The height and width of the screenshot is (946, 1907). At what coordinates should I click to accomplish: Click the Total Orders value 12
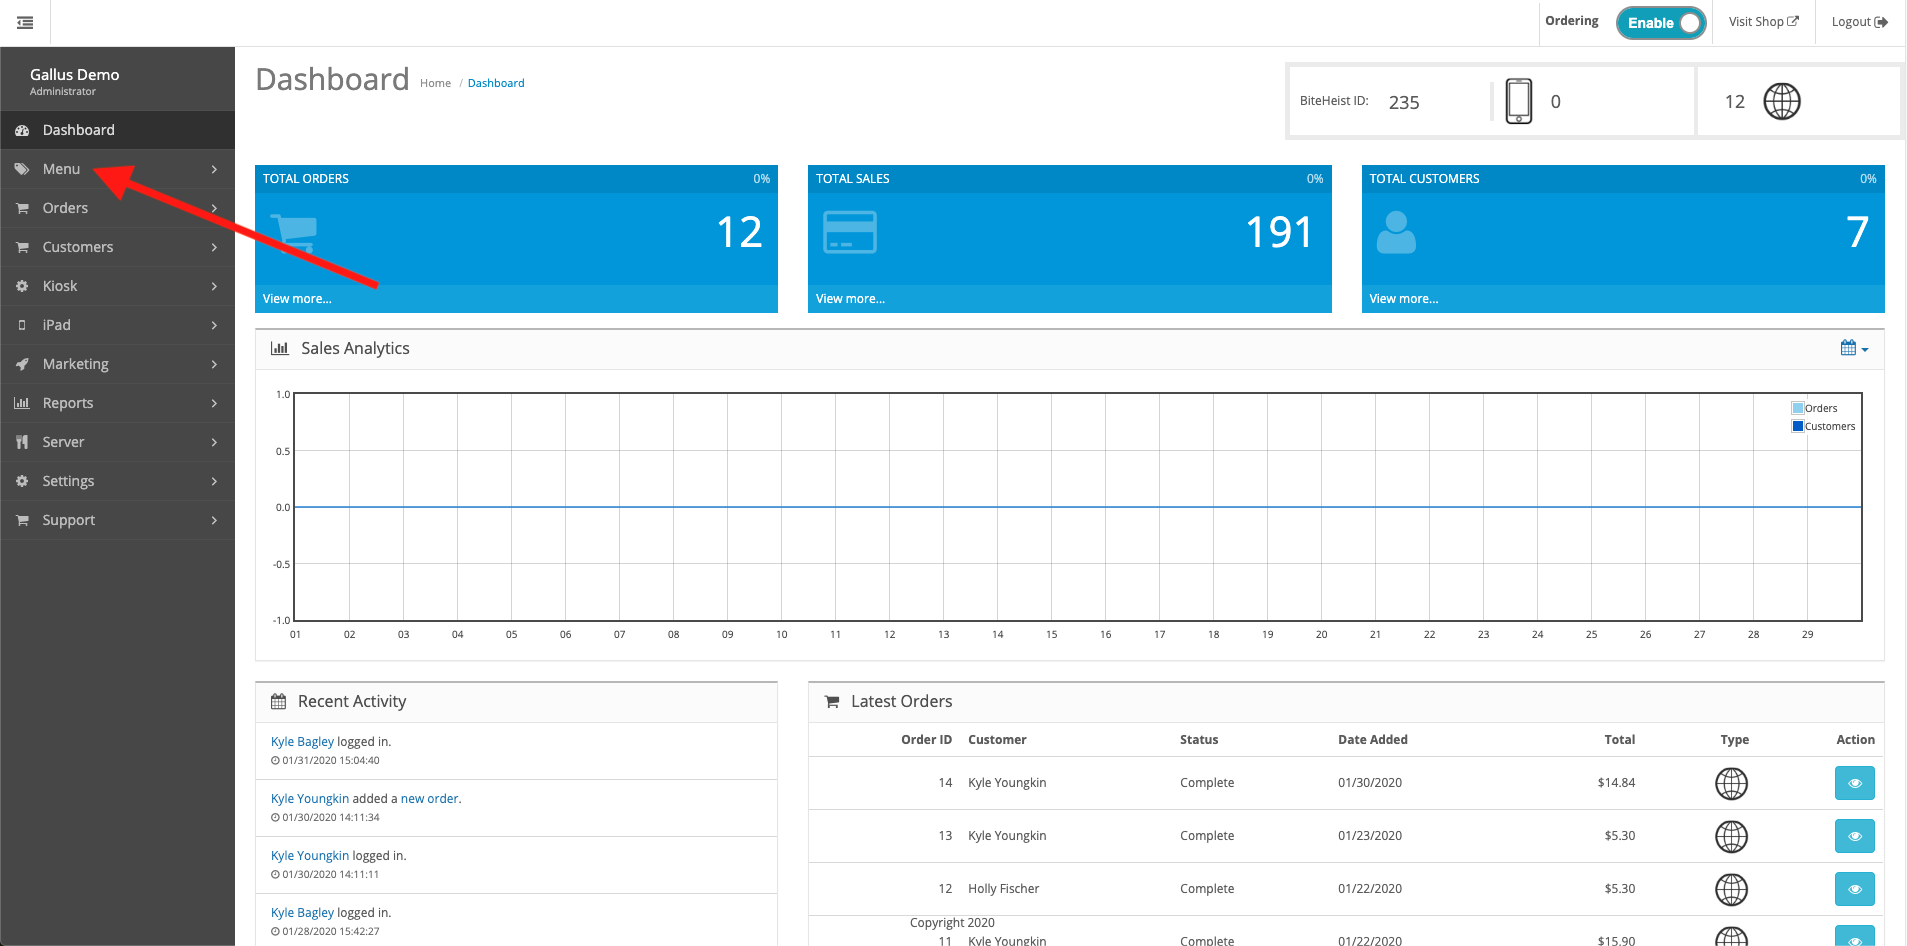(740, 233)
